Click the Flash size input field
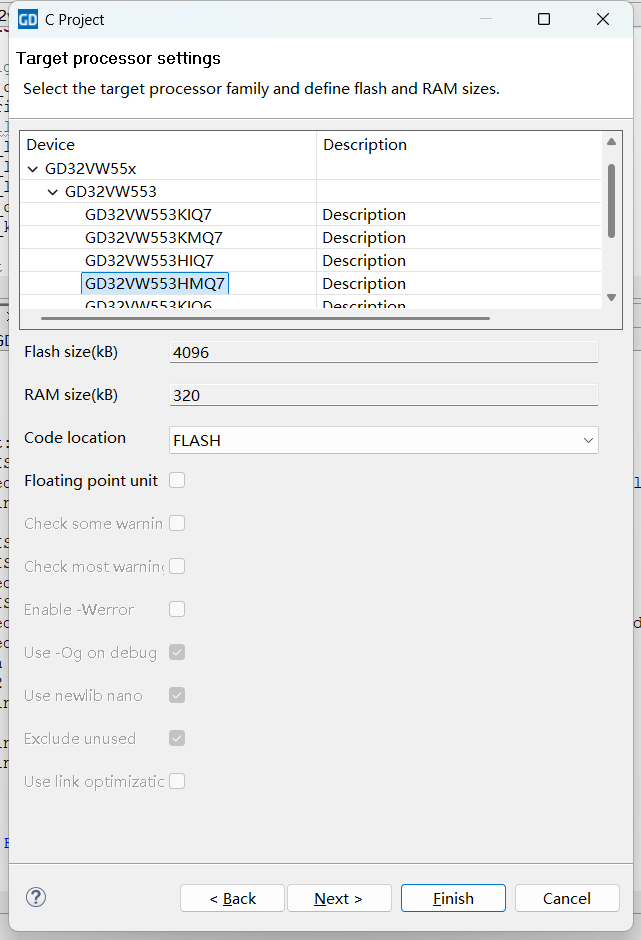Viewport: 641px width, 940px height. tap(384, 352)
